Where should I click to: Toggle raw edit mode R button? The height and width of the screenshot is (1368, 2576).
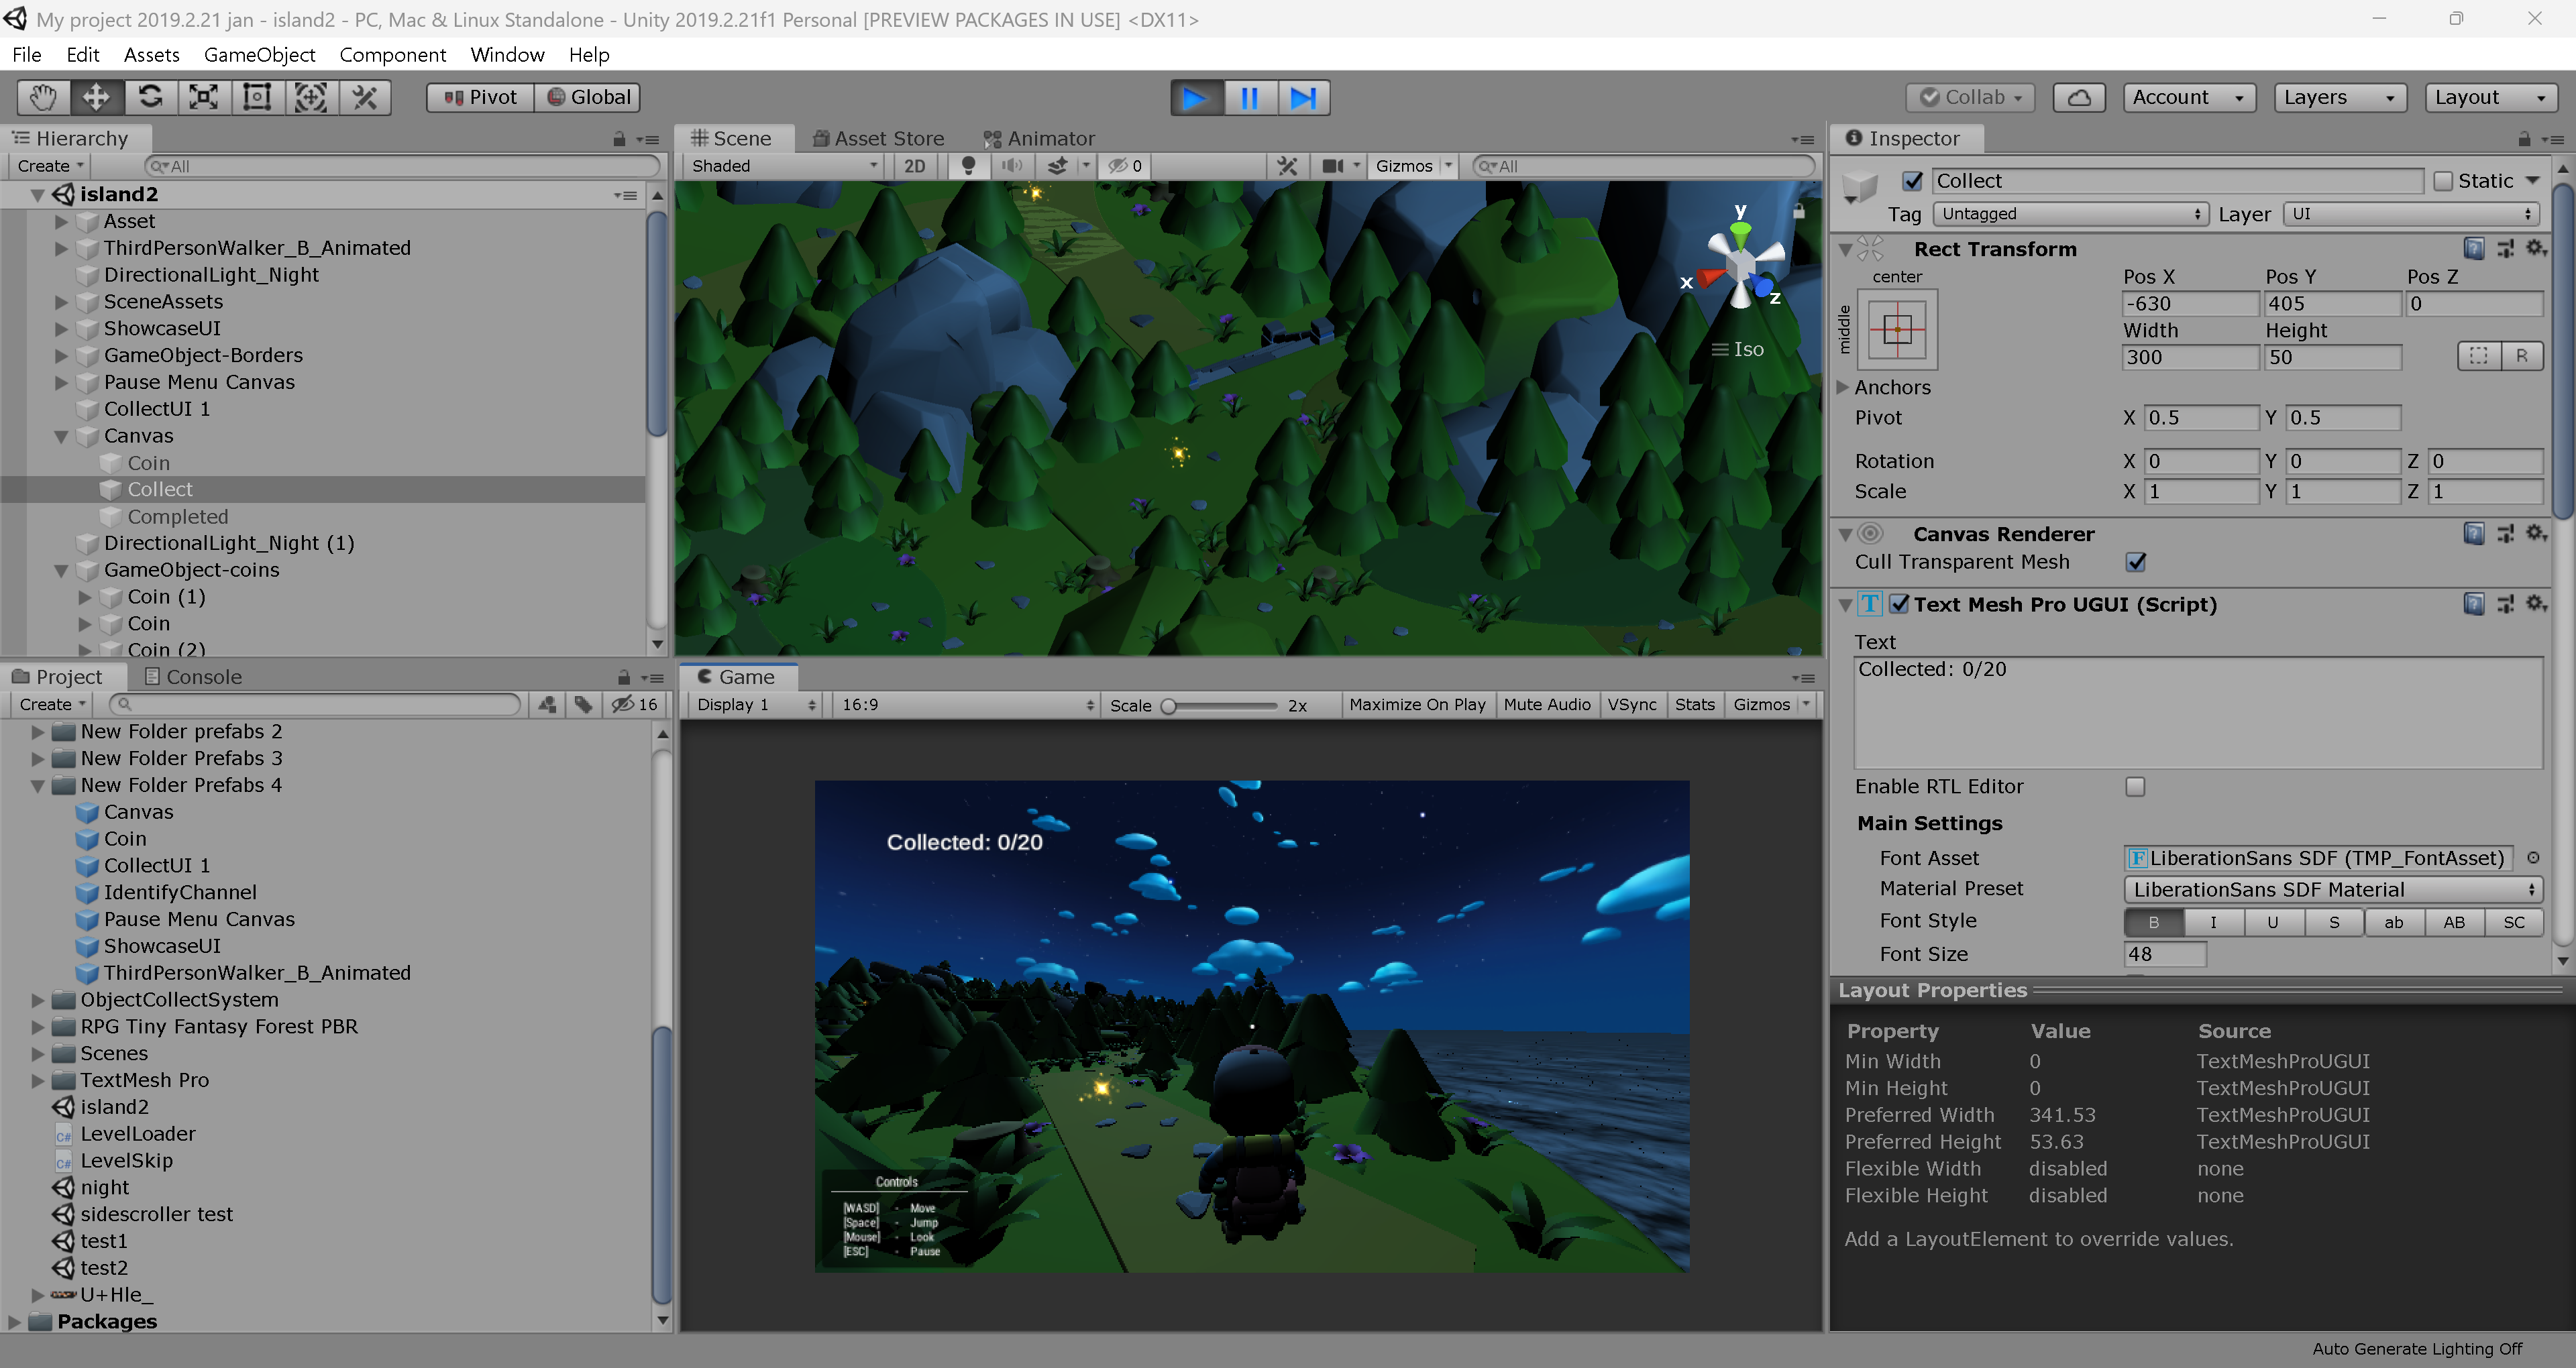click(x=2522, y=356)
